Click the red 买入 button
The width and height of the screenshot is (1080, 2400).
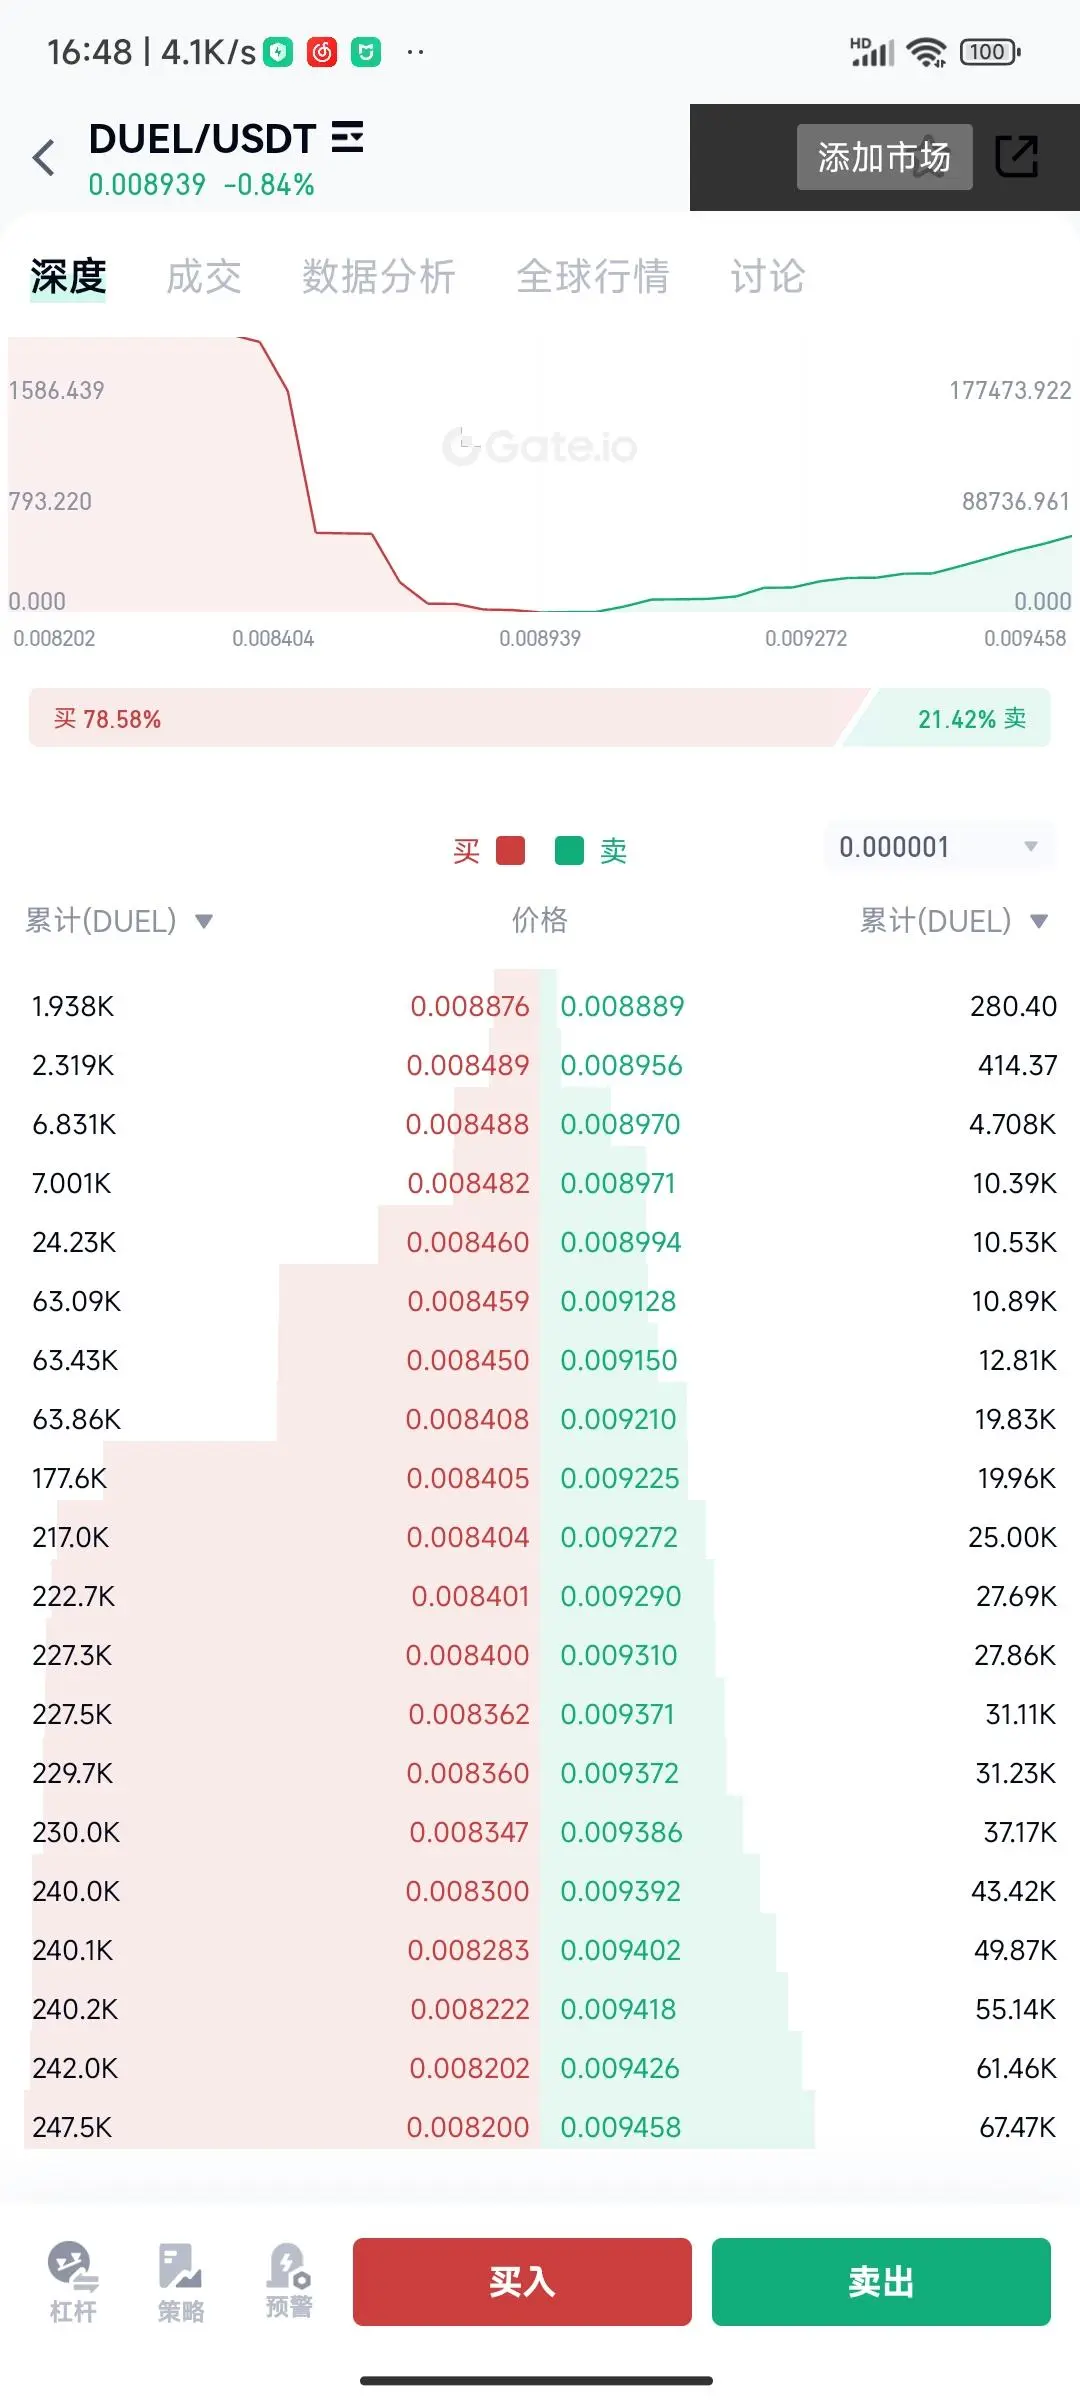(x=522, y=2281)
